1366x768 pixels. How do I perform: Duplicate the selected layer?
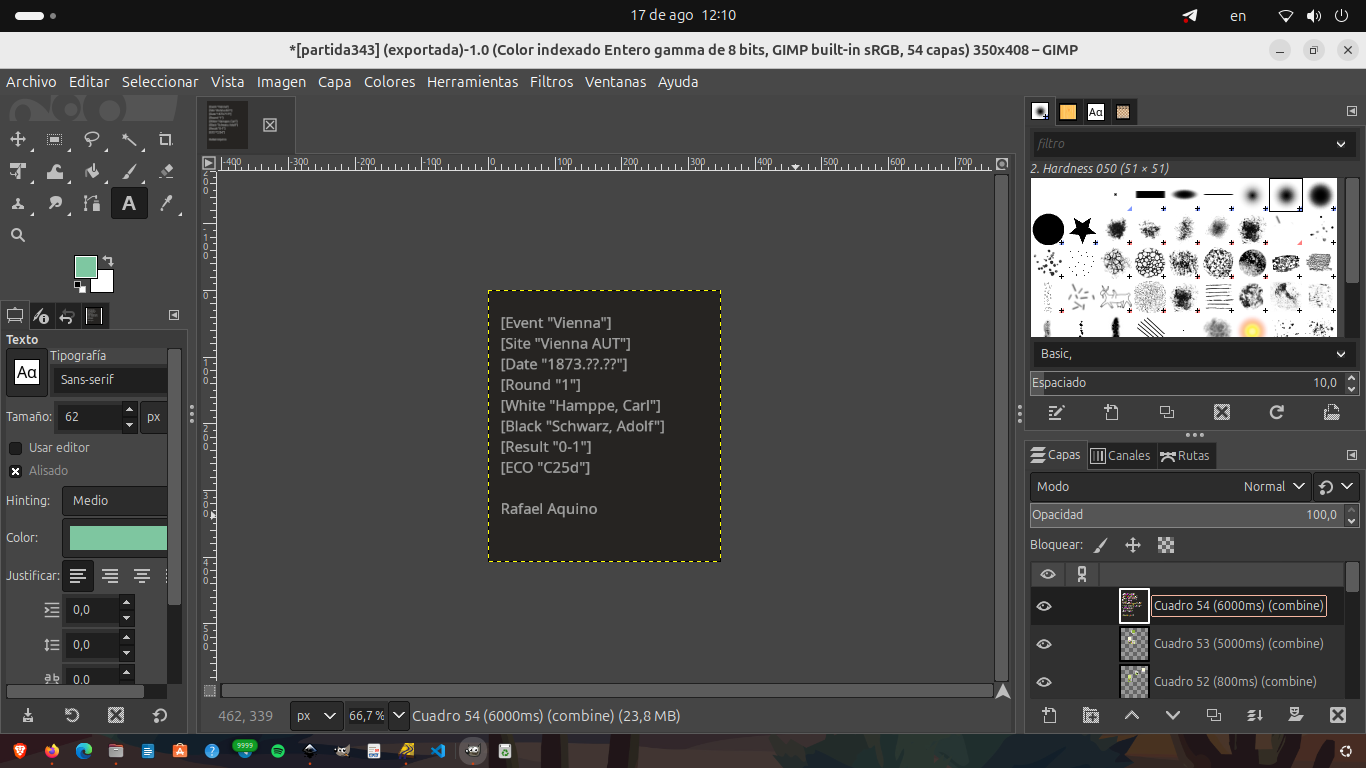click(x=1214, y=715)
